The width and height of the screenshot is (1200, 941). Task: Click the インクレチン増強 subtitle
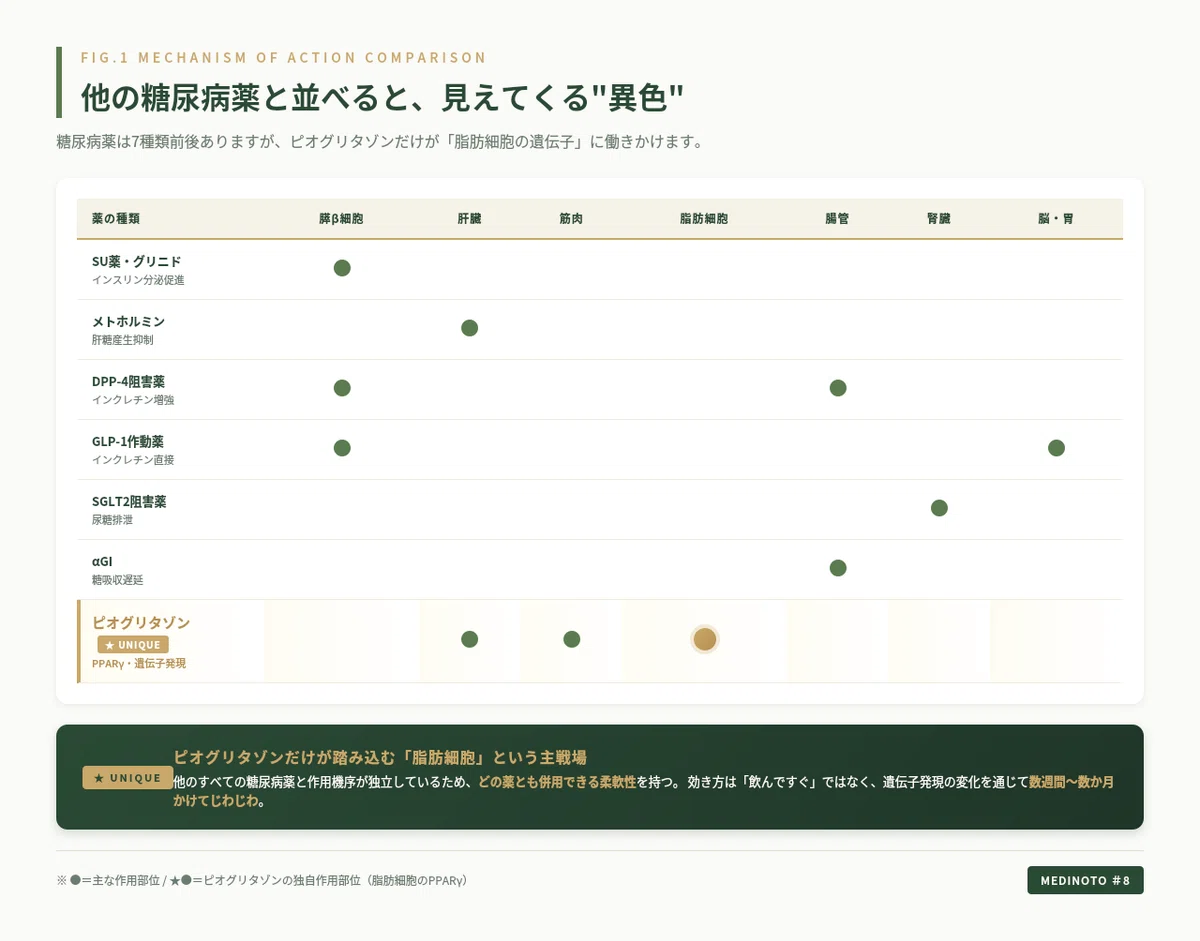coord(133,400)
